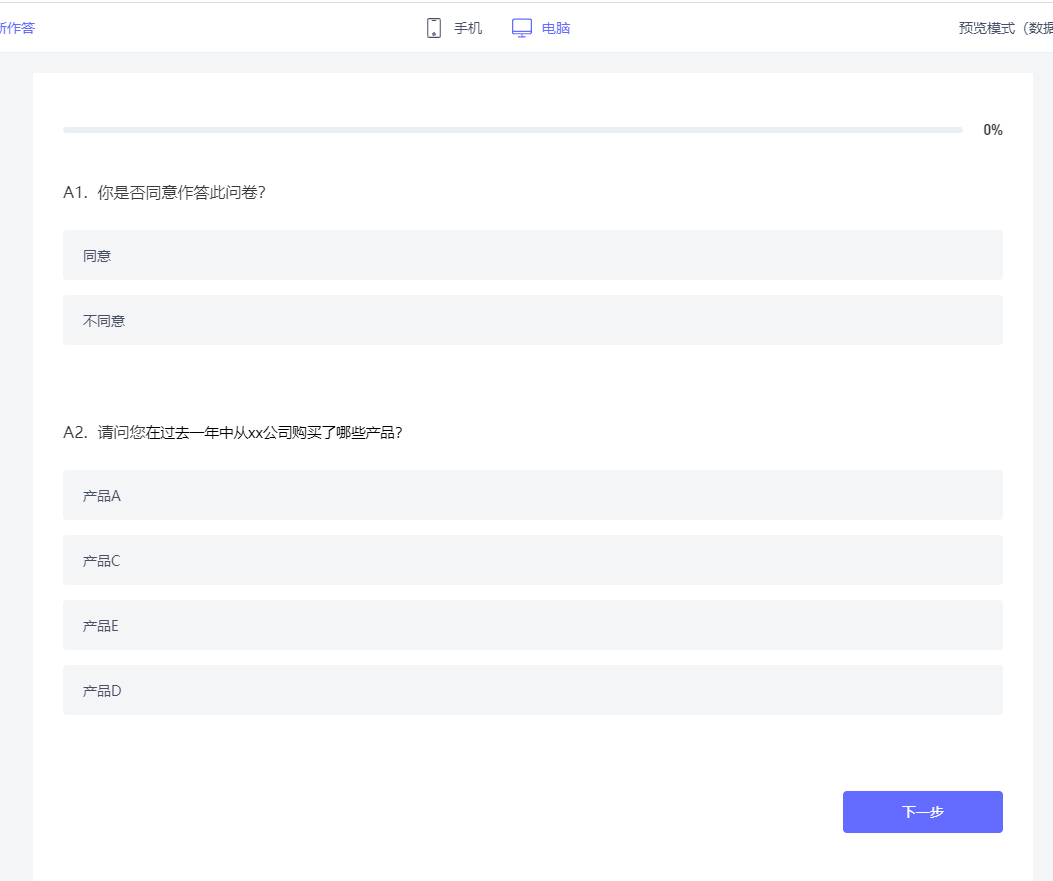Switch to the 手机 preview tab

pos(467,28)
